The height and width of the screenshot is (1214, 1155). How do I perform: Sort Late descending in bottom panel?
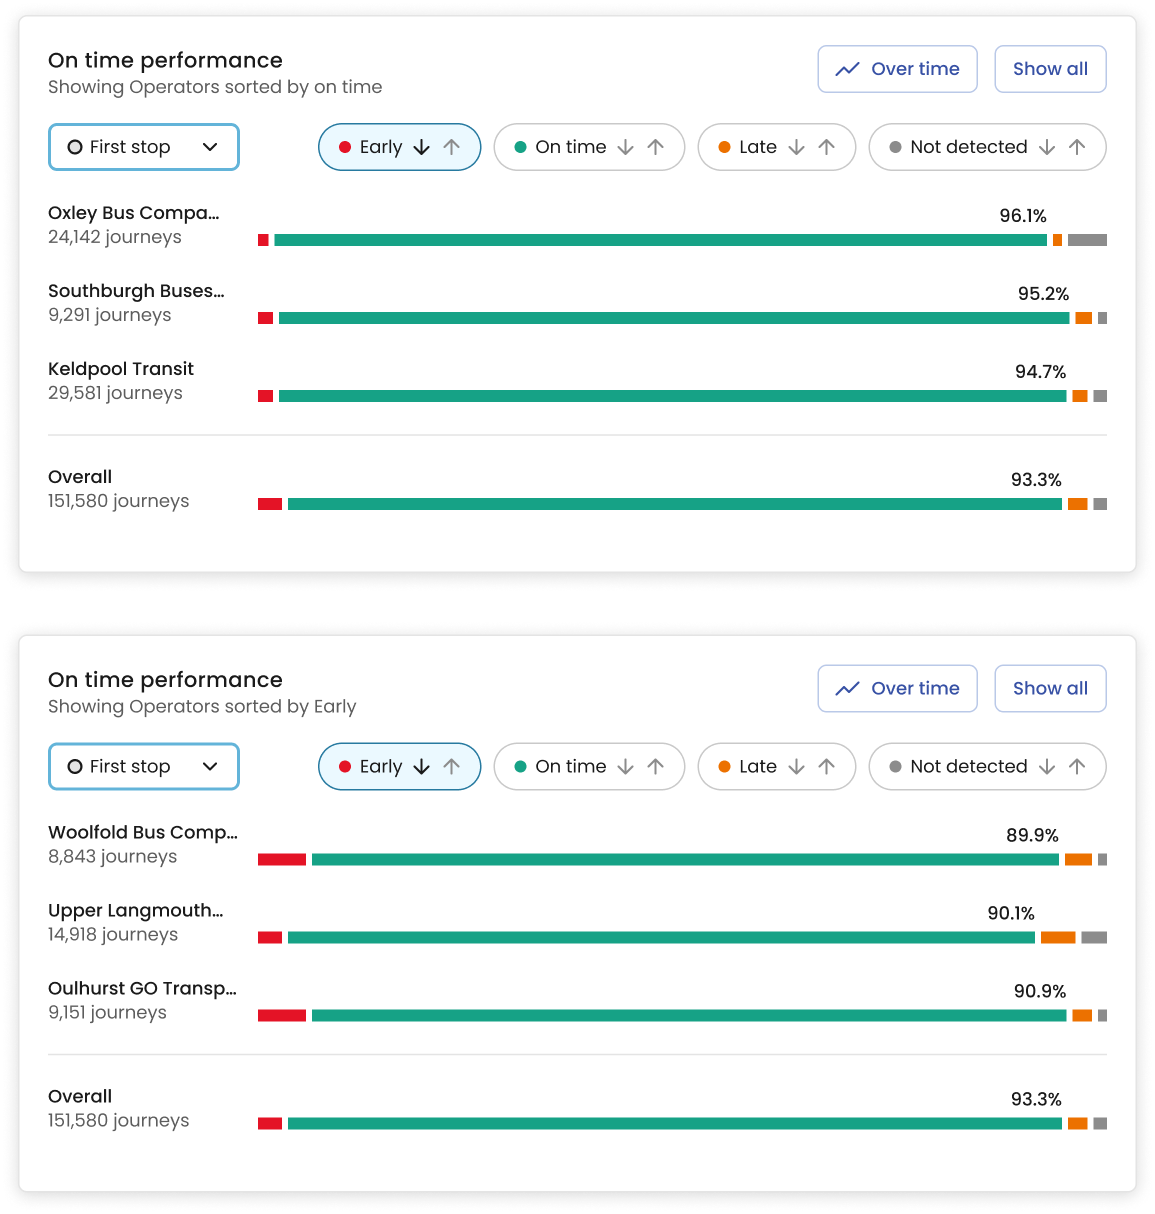[x=797, y=767]
